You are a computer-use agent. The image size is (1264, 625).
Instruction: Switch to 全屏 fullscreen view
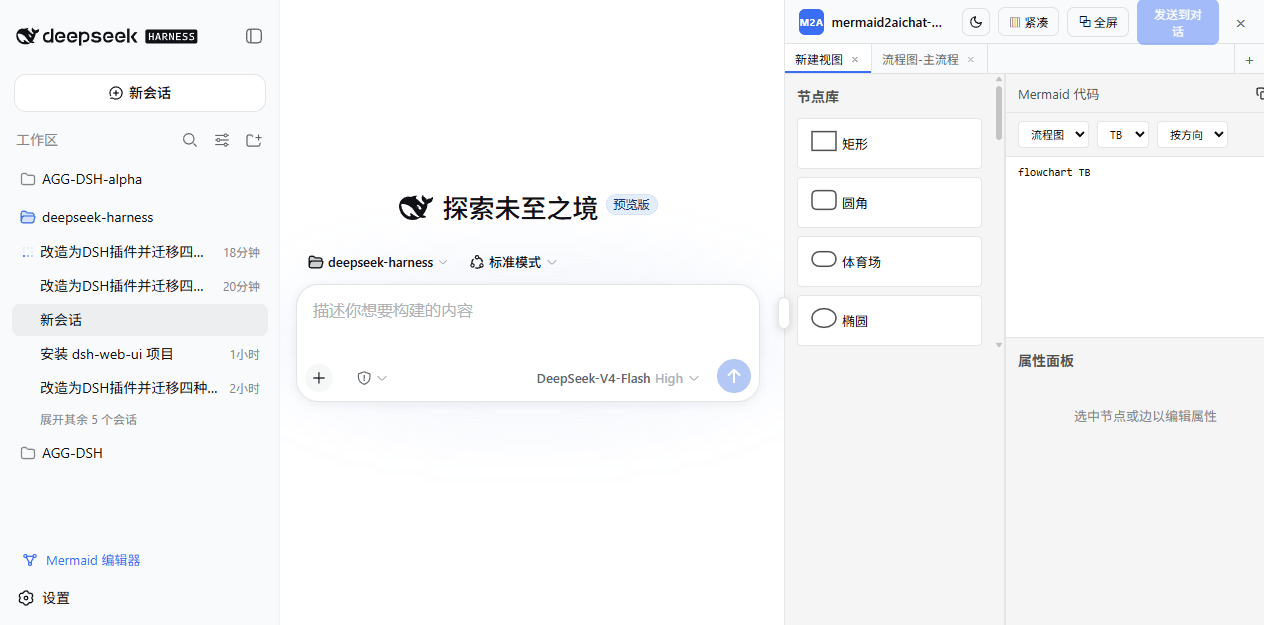[x=1098, y=22]
